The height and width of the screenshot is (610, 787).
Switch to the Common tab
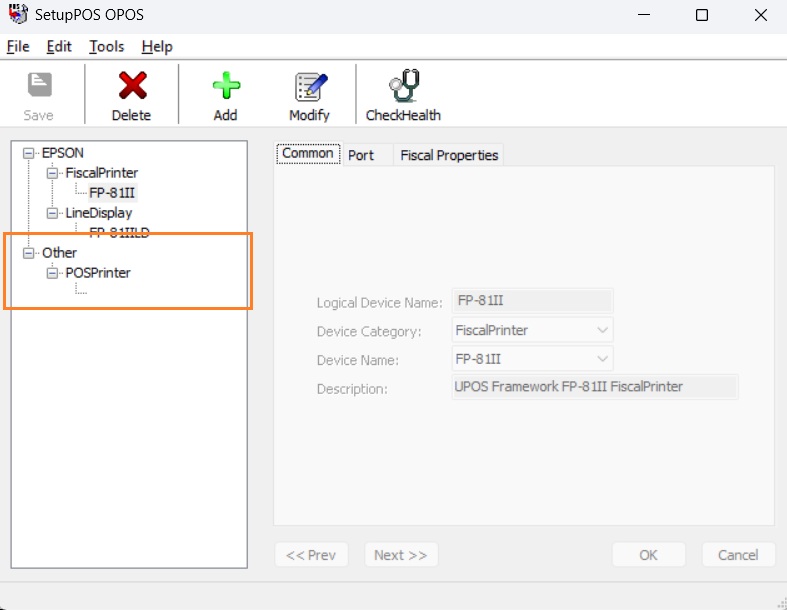coord(308,154)
